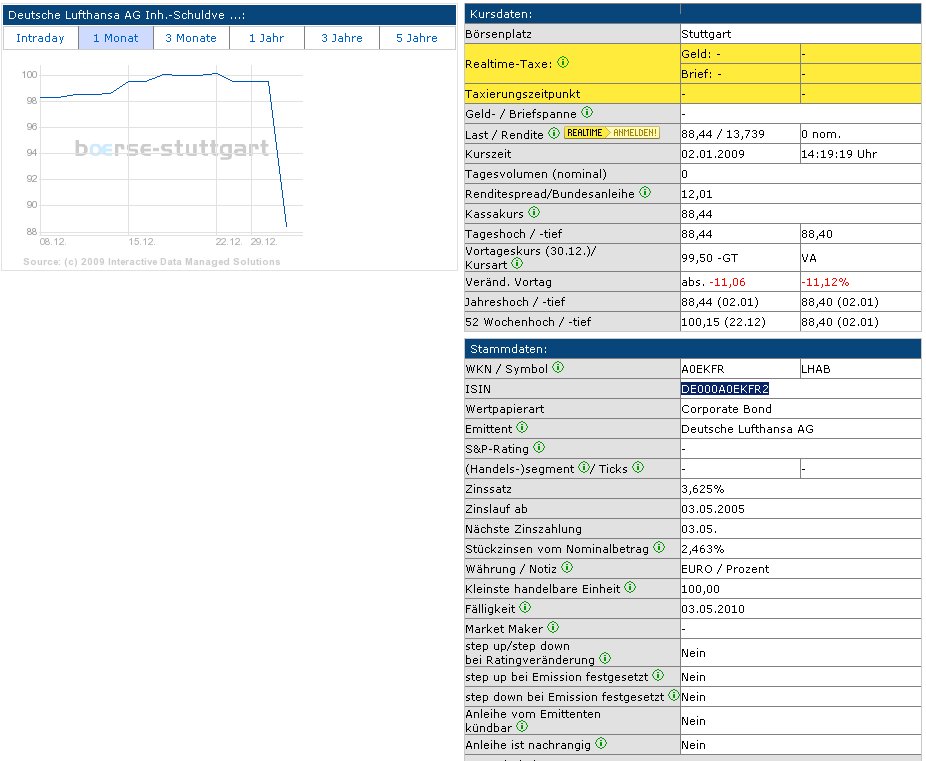Click the REALTIME ANMELDEN button
Image resolution: width=926 pixels, height=761 pixels.
[612, 133]
